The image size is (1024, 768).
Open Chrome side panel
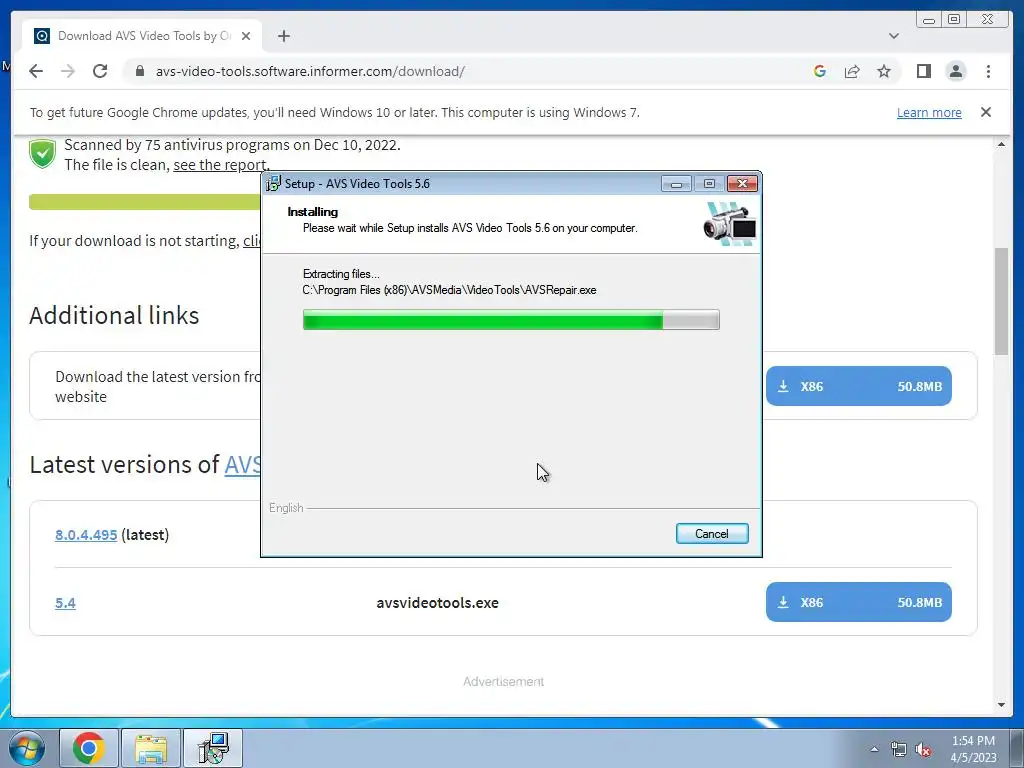[x=923, y=71]
